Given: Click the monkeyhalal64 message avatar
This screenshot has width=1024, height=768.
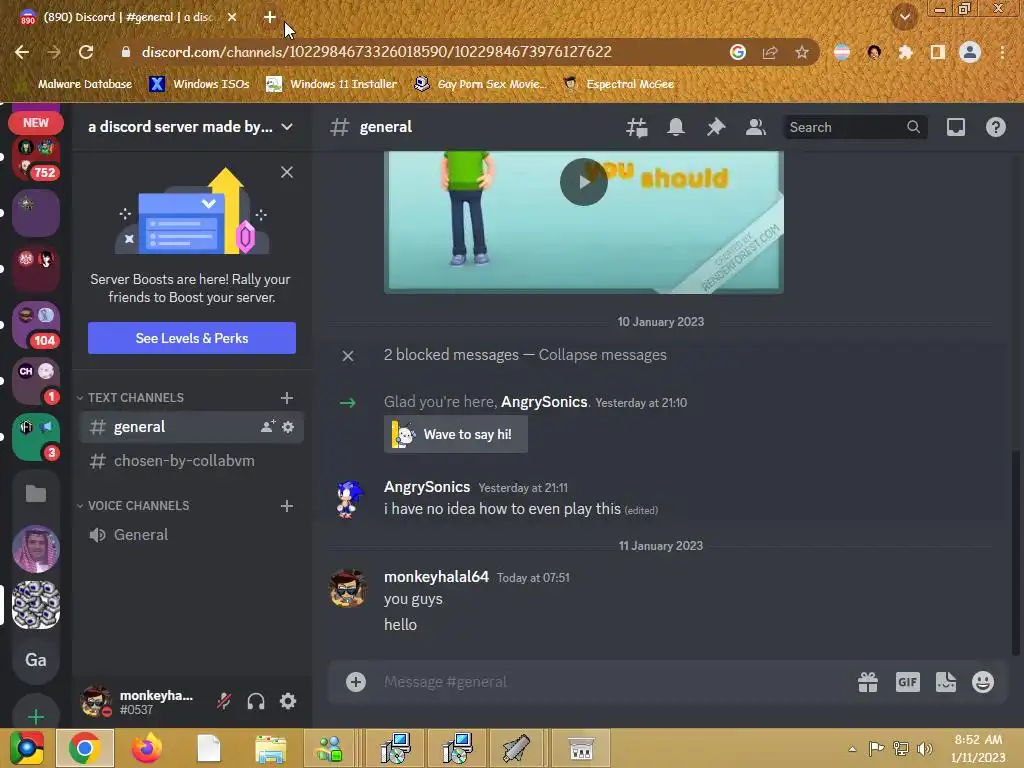Looking at the screenshot, I should (347, 588).
